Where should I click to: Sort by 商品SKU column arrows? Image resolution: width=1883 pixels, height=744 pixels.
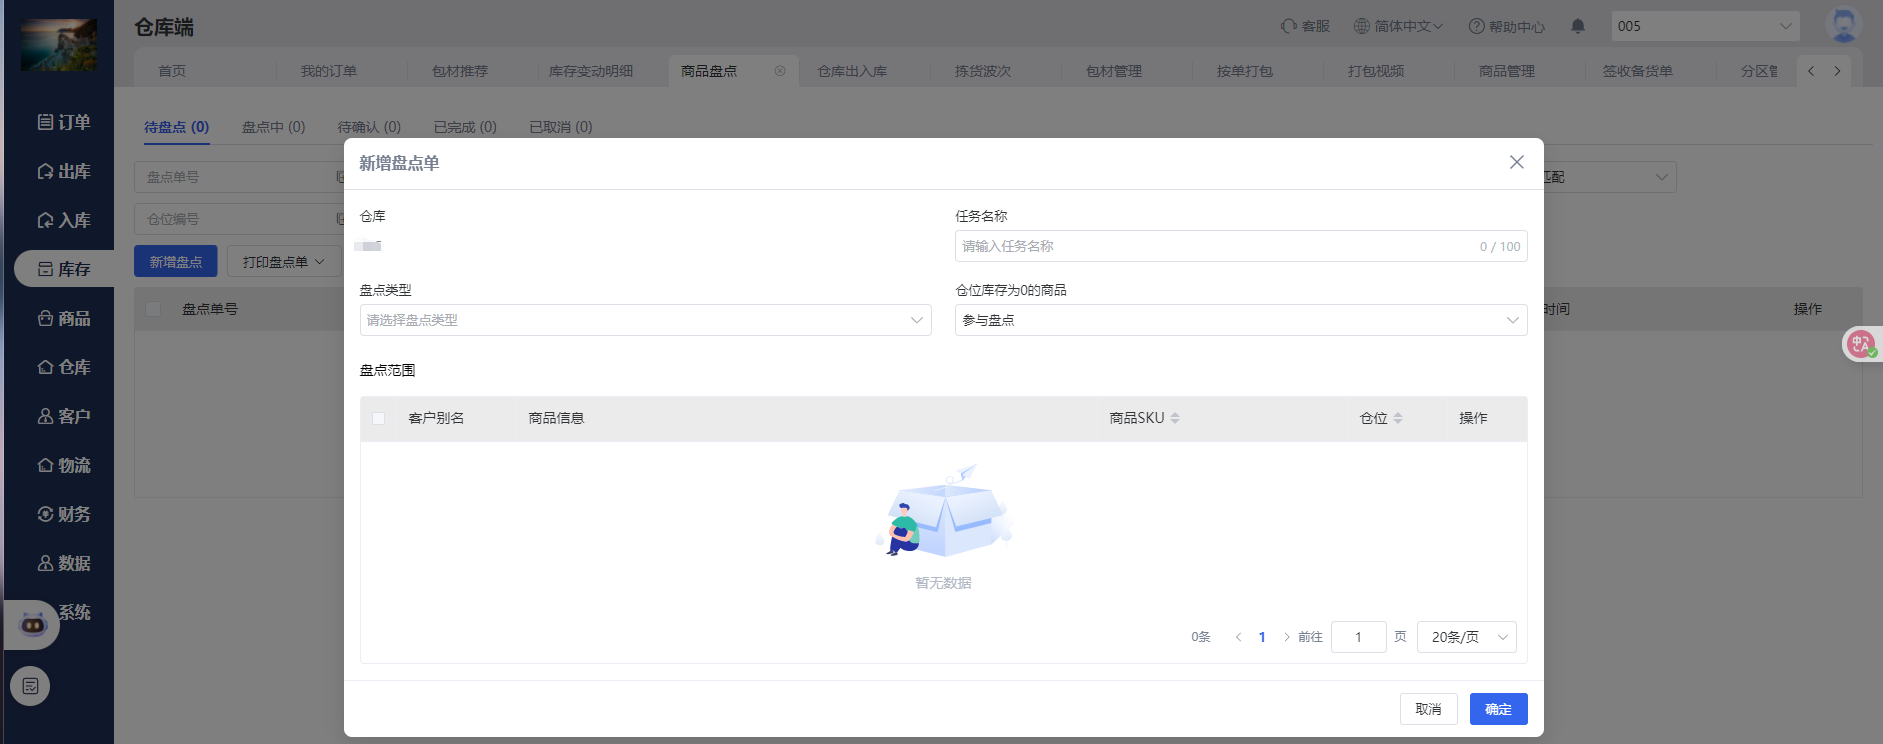coord(1175,418)
